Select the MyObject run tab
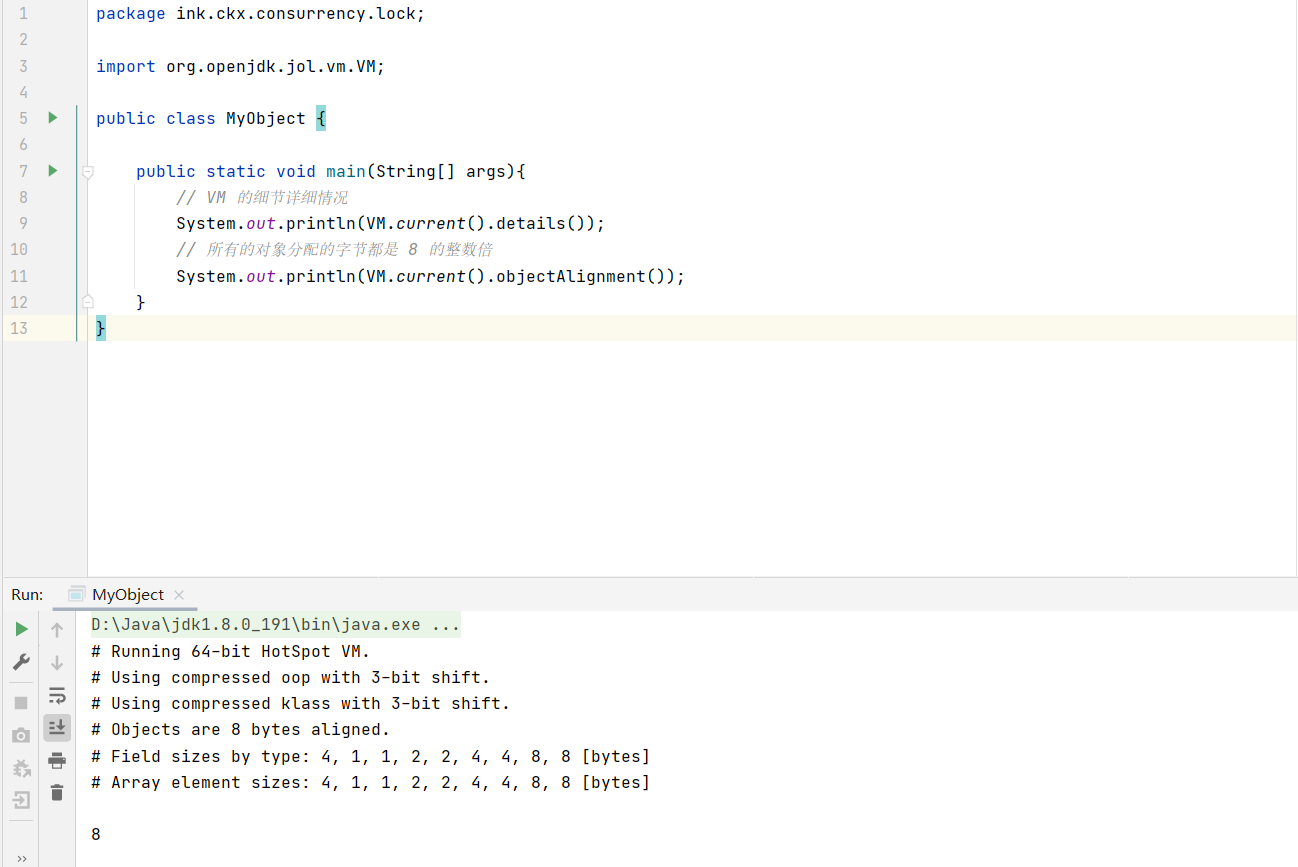Image resolution: width=1298 pixels, height=867 pixels. tap(127, 595)
